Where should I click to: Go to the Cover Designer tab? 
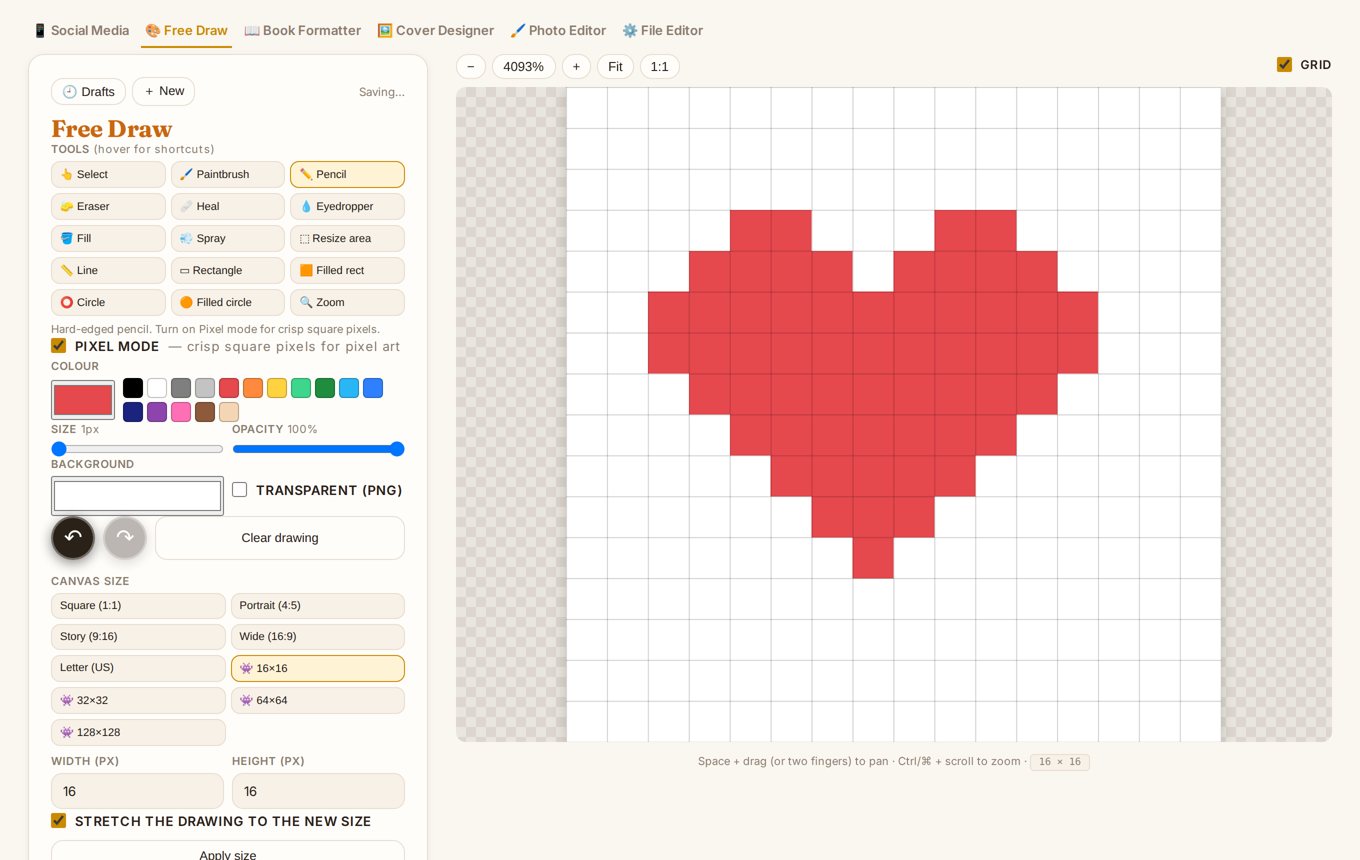436,30
